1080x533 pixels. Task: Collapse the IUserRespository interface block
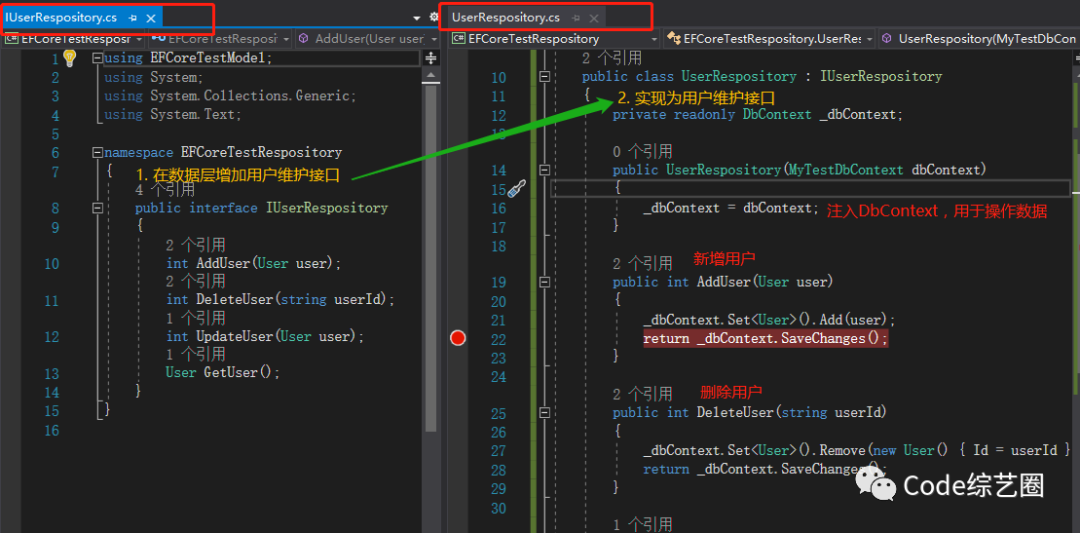coord(97,208)
